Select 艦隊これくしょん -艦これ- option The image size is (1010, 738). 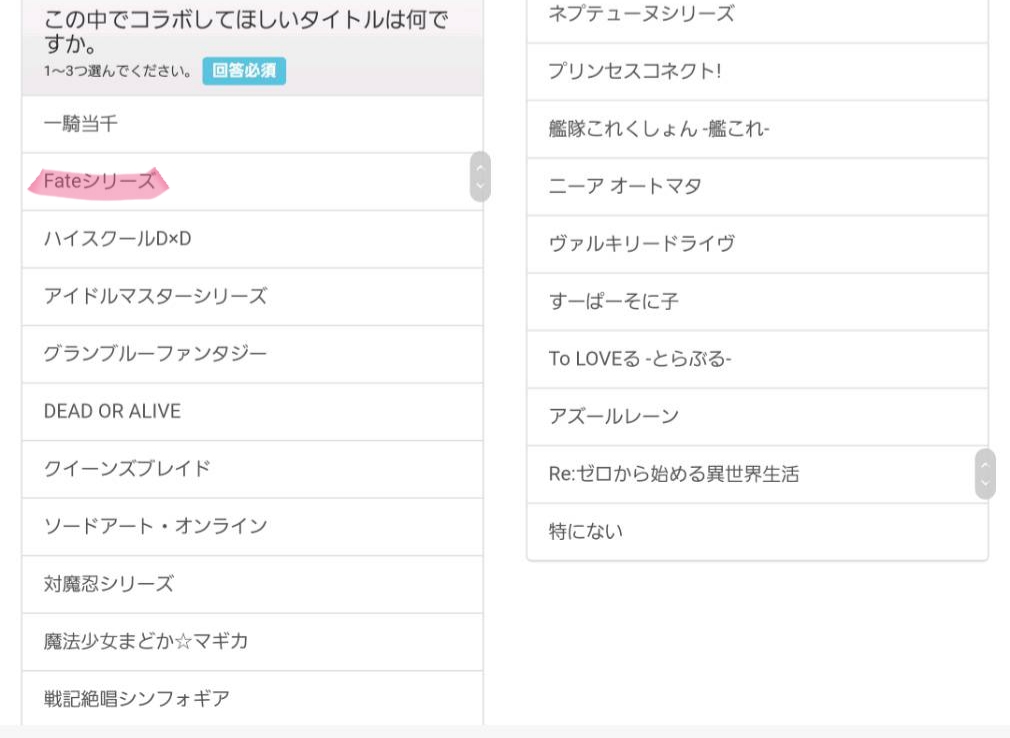(659, 129)
